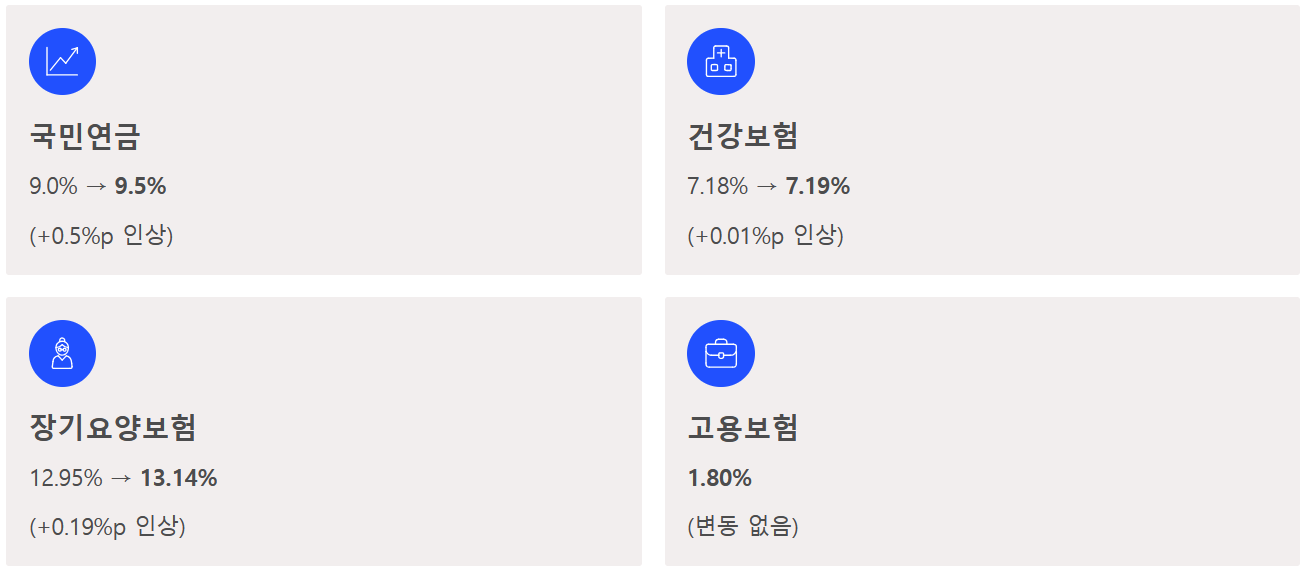1303x569 pixels.
Task: Click the old 12.95% rate value
Action: coord(66,478)
